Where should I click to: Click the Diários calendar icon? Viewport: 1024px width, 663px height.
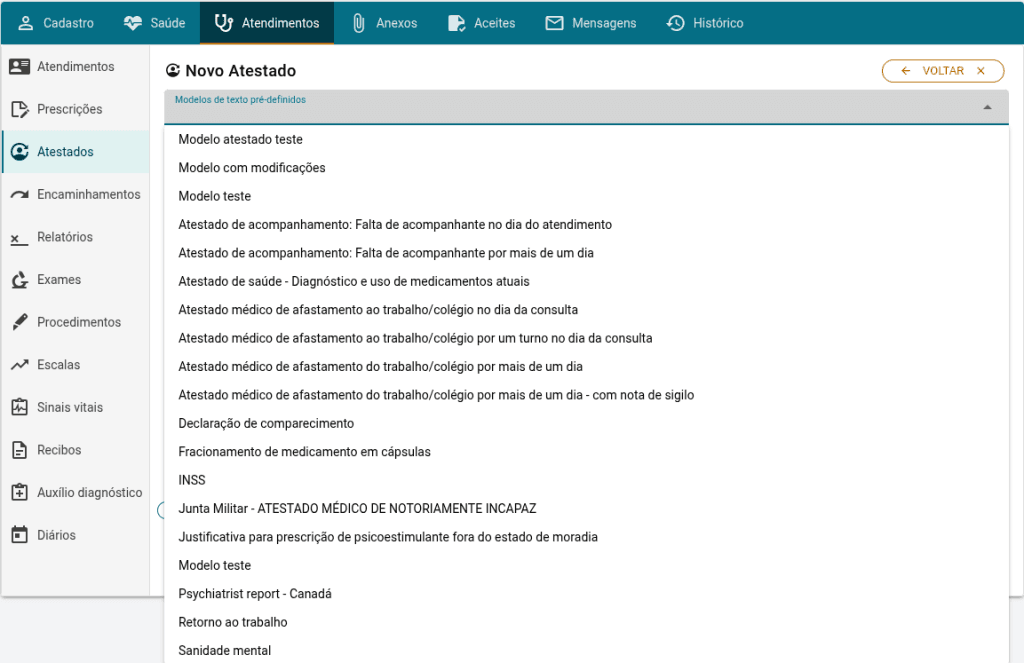pyautogui.click(x=20, y=535)
